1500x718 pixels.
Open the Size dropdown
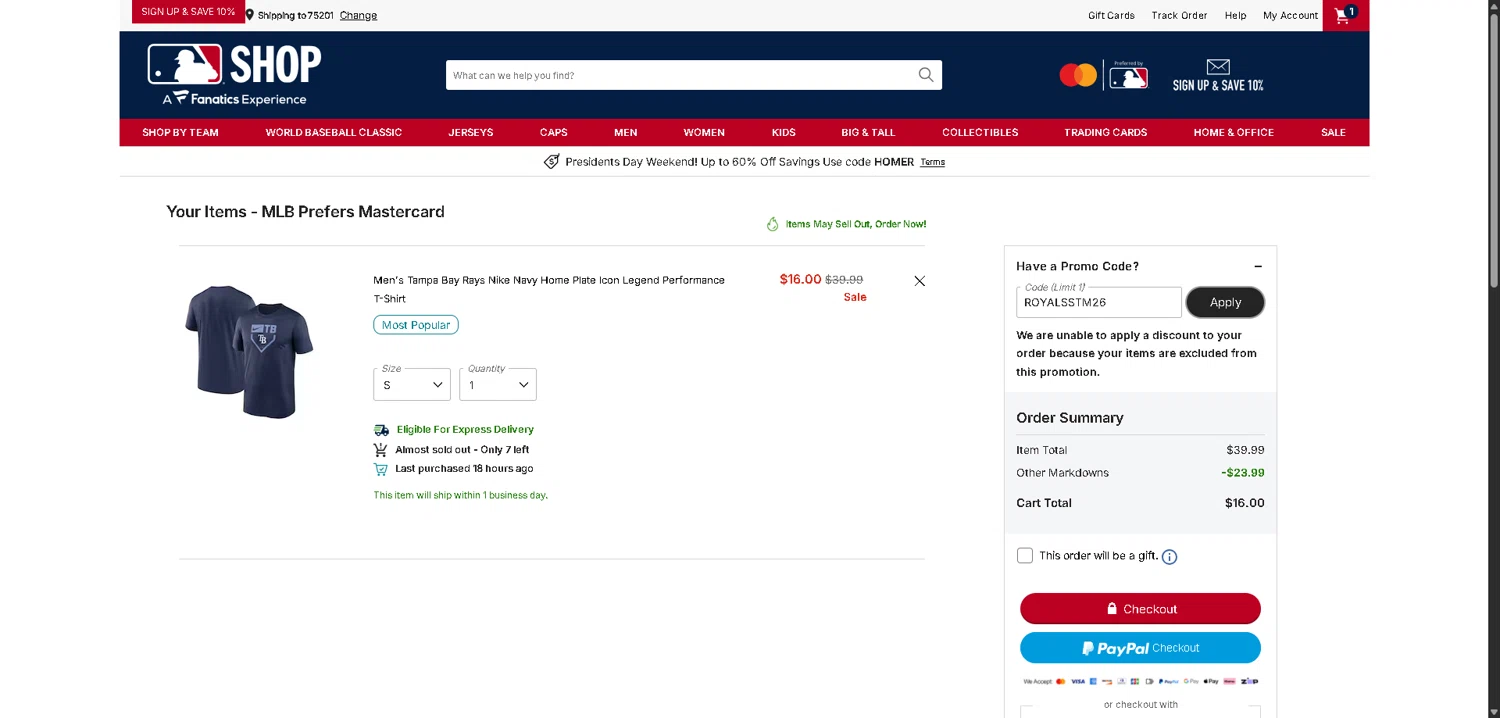click(x=412, y=385)
